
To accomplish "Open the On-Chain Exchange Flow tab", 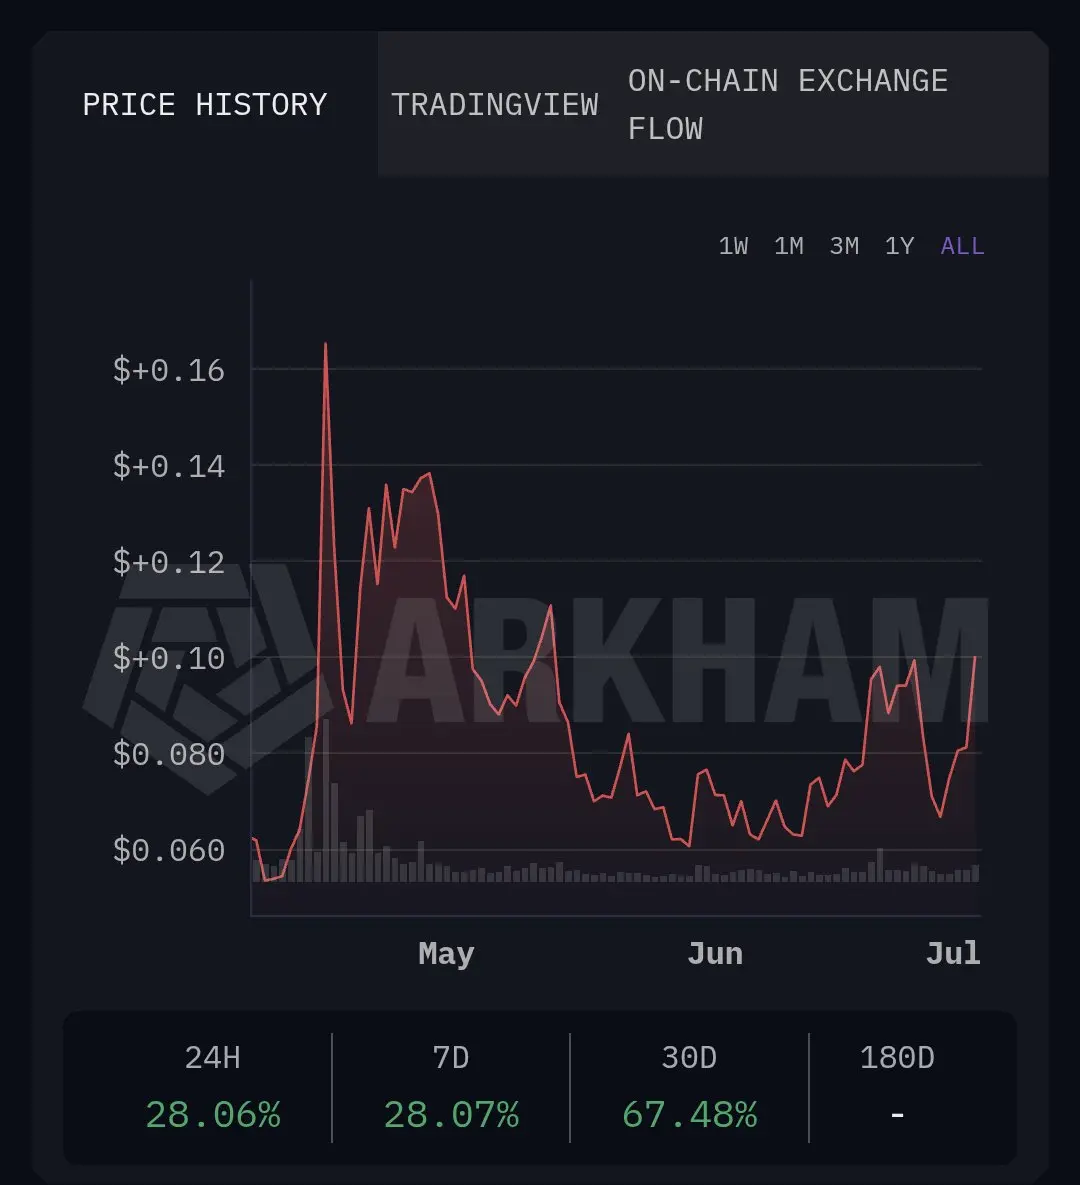I will point(788,104).
